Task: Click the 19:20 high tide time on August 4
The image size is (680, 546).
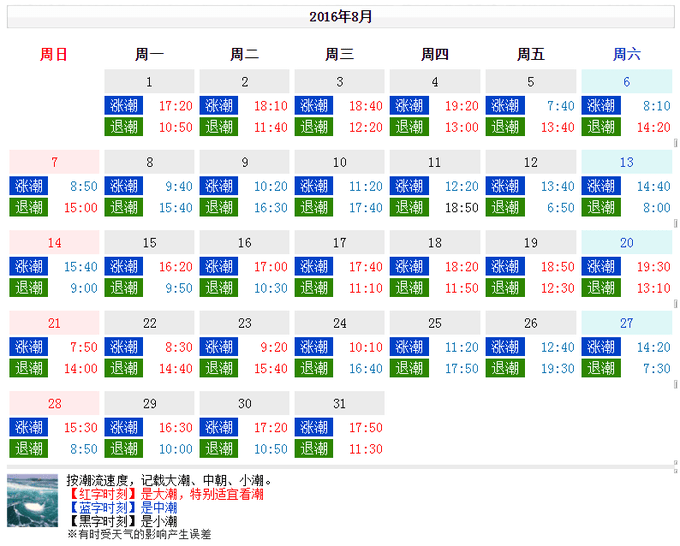Action: pyautogui.click(x=461, y=106)
